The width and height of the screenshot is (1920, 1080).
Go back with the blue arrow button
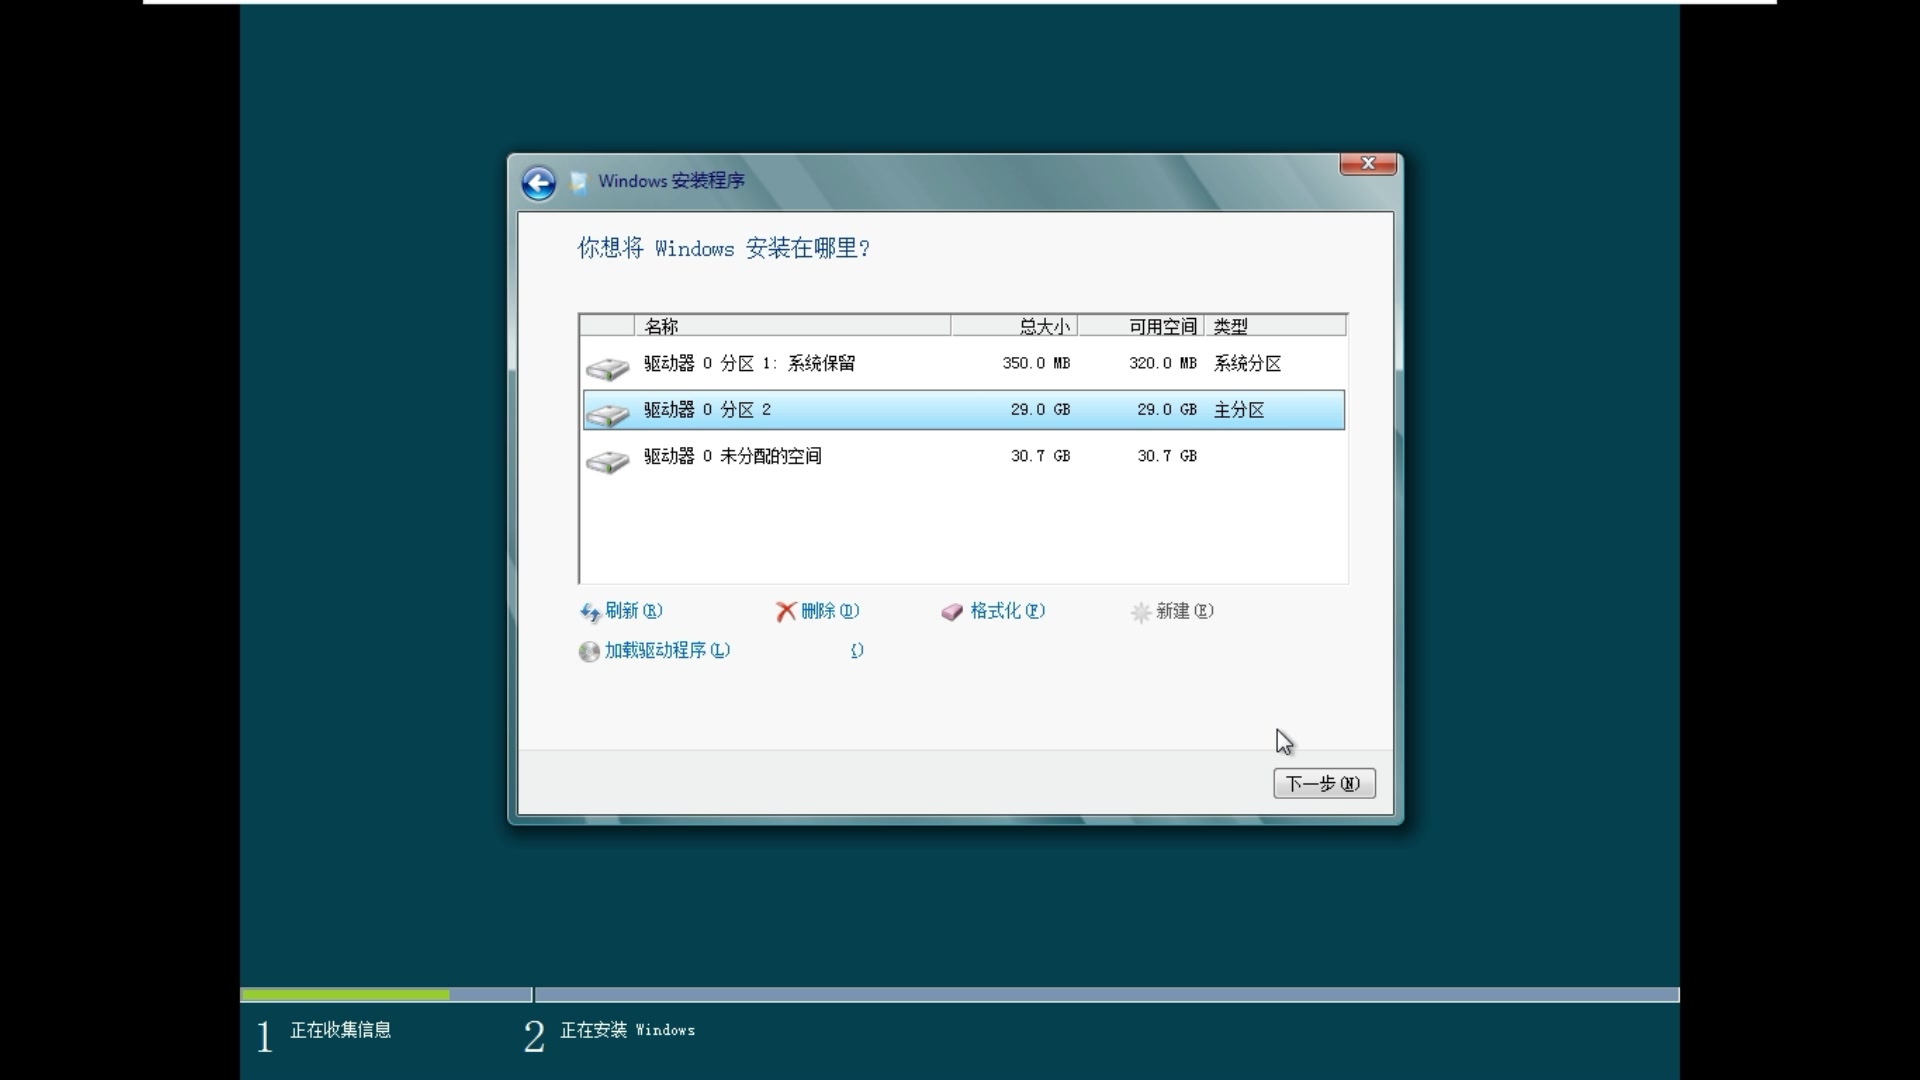[x=538, y=182]
